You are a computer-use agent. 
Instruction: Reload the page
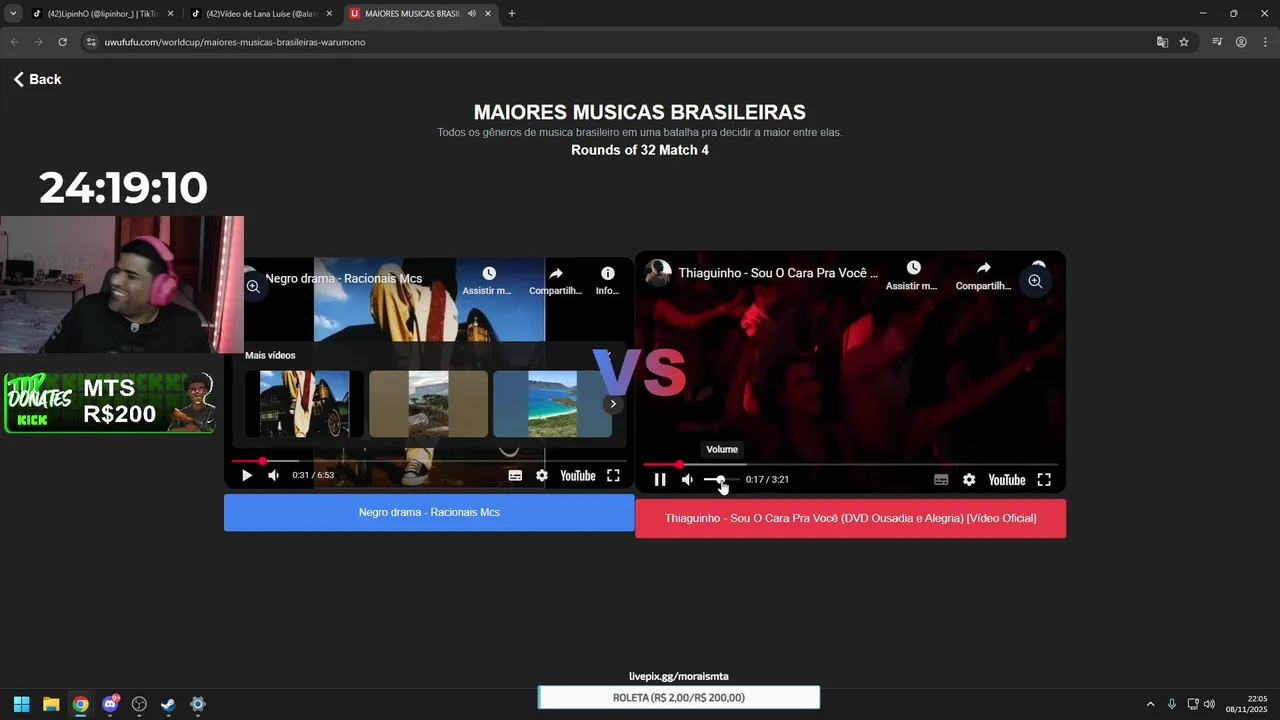click(x=62, y=42)
